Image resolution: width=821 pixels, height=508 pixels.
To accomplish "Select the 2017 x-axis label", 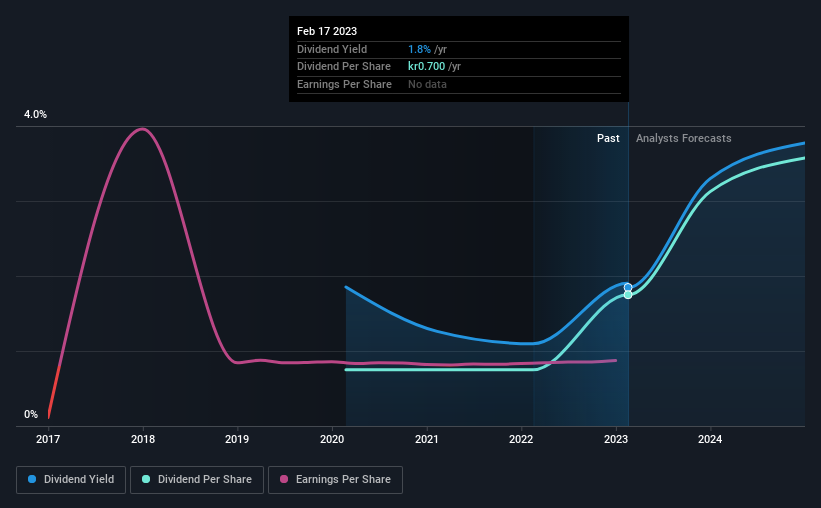I will click(48, 439).
